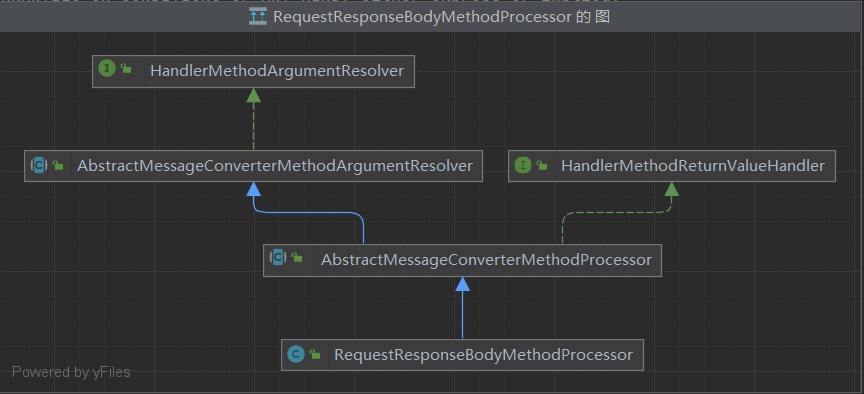Select the RequestResponseBodyMethodProcessor node label
The height and width of the screenshot is (394, 864).
pos(483,355)
